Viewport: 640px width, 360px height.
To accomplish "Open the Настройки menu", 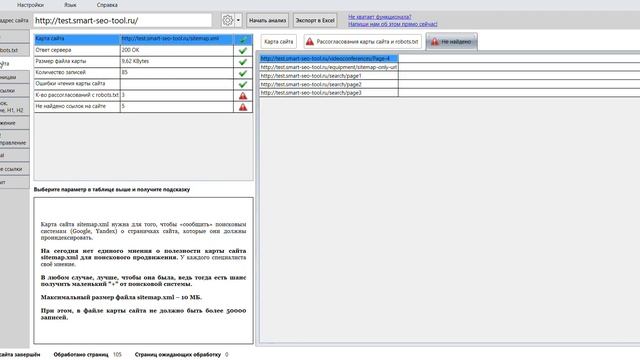I will [x=30, y=5].
